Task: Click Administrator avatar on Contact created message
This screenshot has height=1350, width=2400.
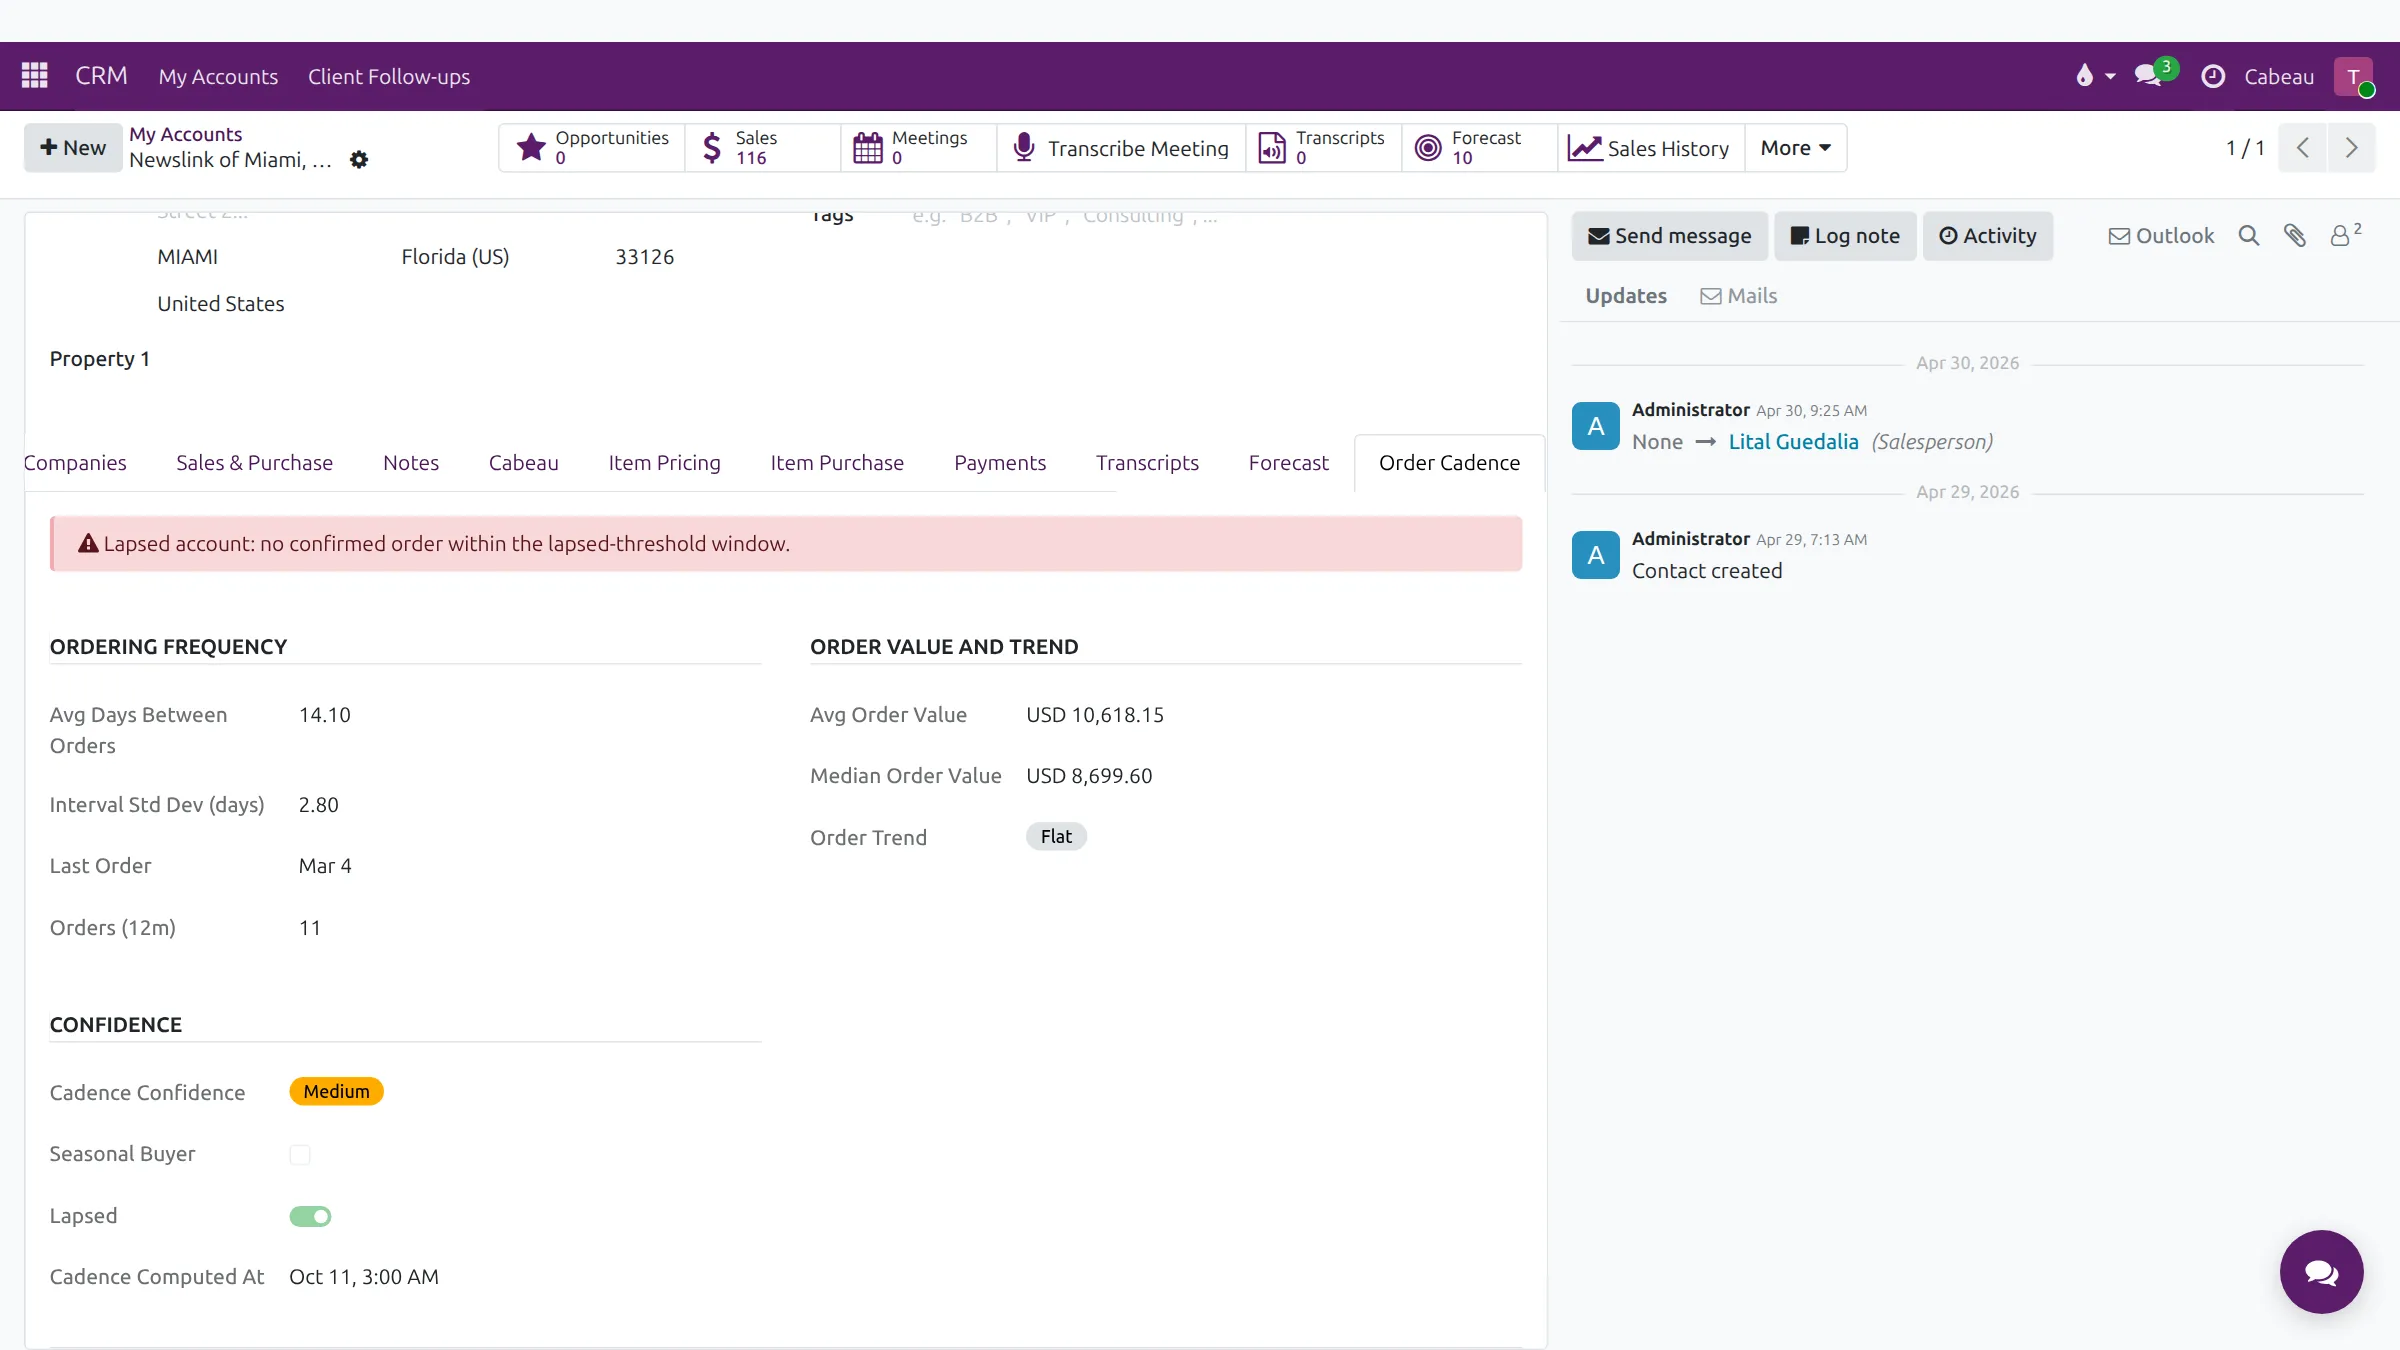Action: (1596, 555)
